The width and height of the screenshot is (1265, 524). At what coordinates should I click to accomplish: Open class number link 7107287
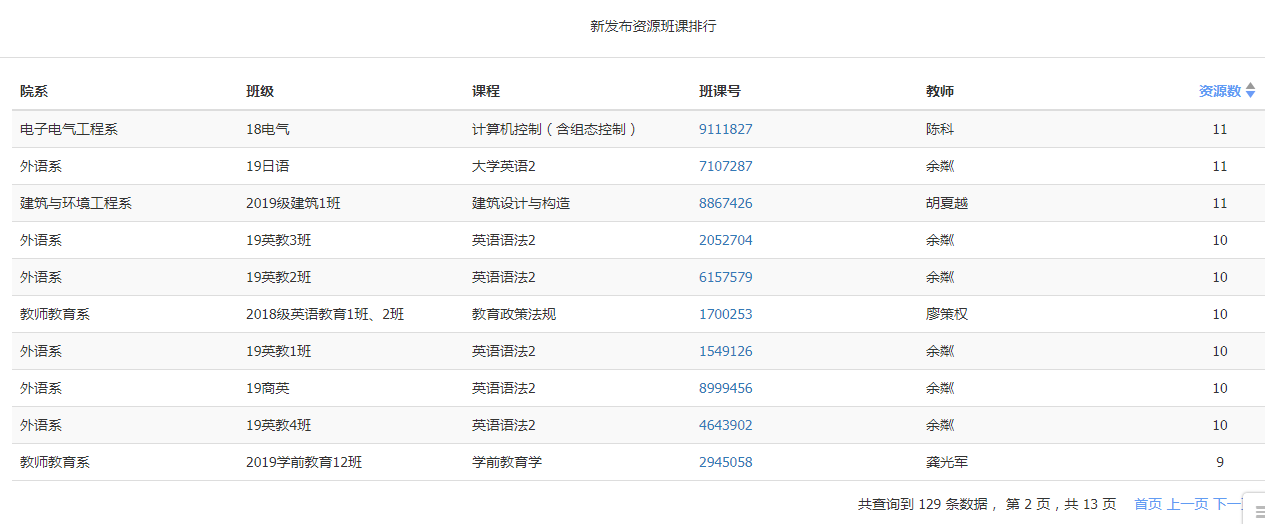(x=726, y=166)
